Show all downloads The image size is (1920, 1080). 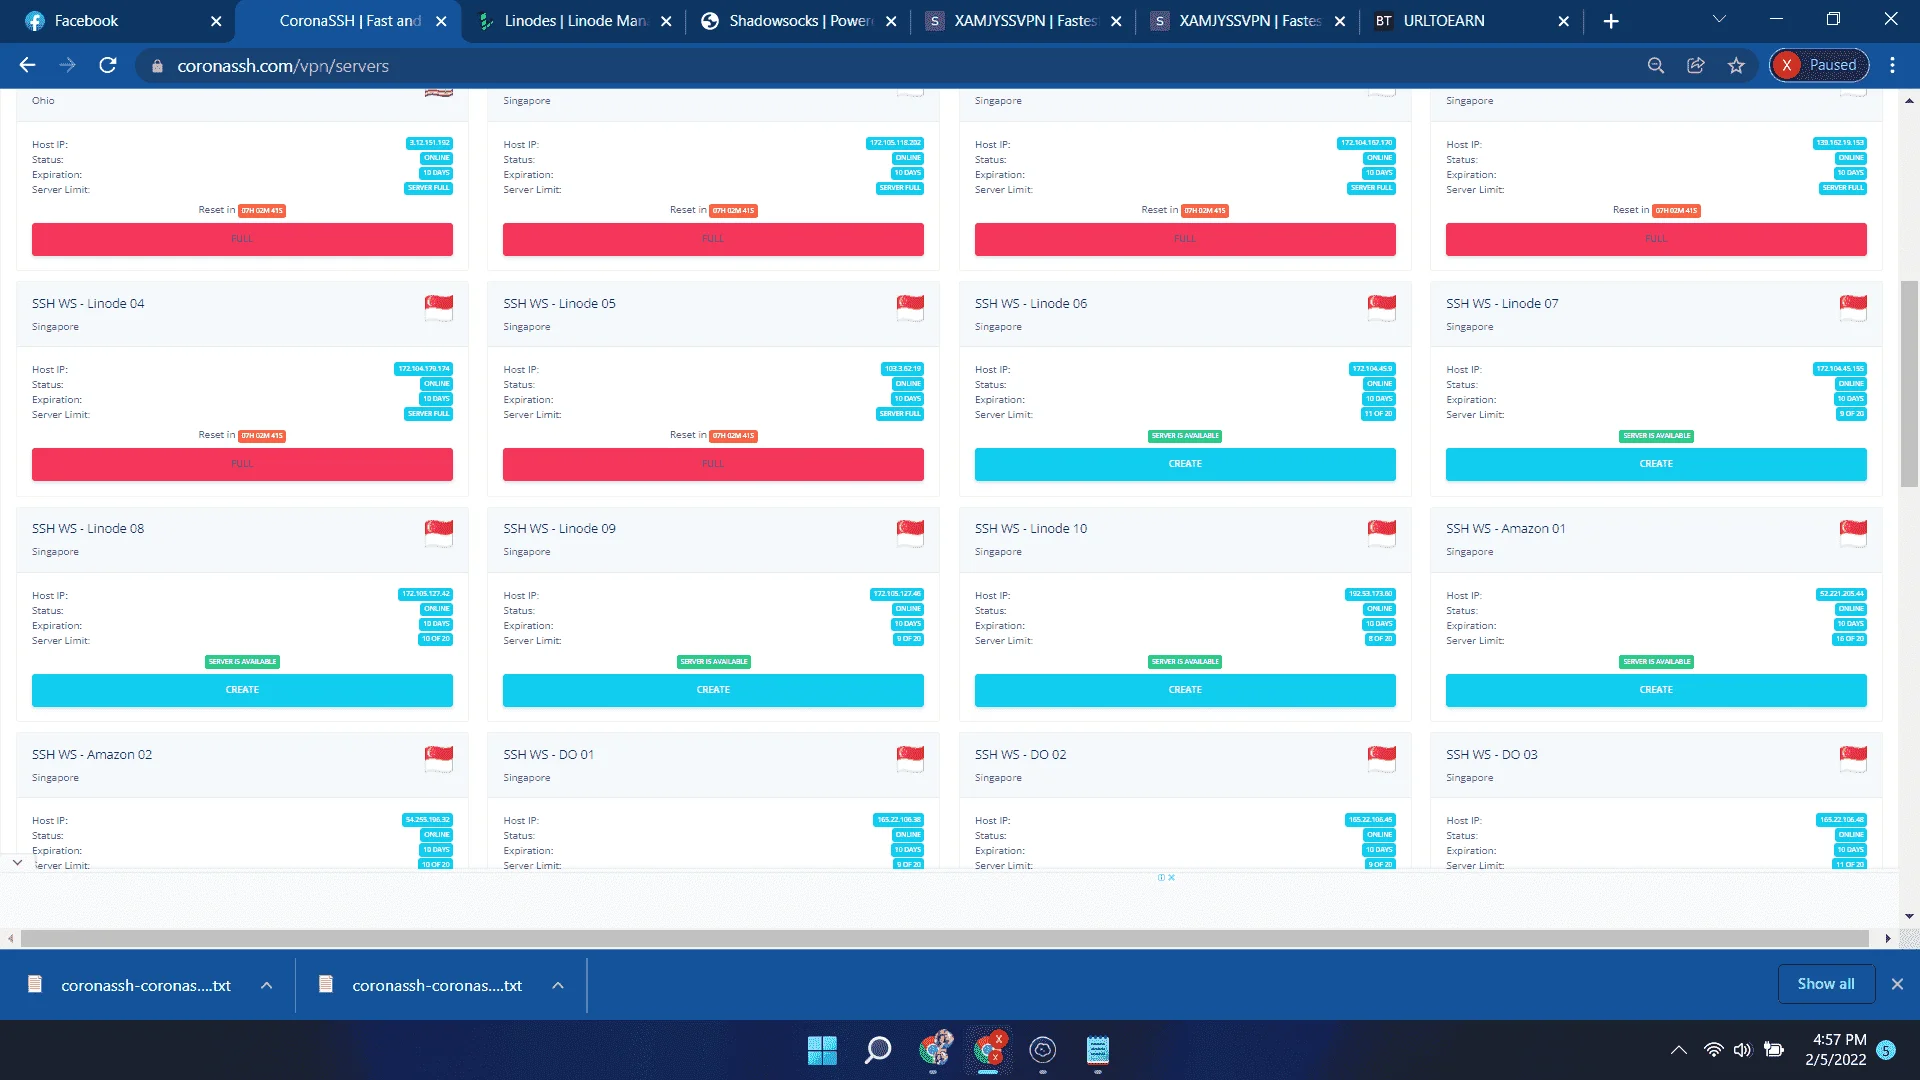pos(1826,984)
